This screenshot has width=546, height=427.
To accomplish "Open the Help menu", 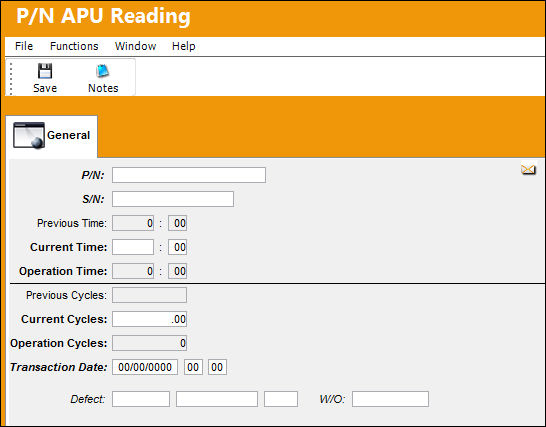I will 184,46.
